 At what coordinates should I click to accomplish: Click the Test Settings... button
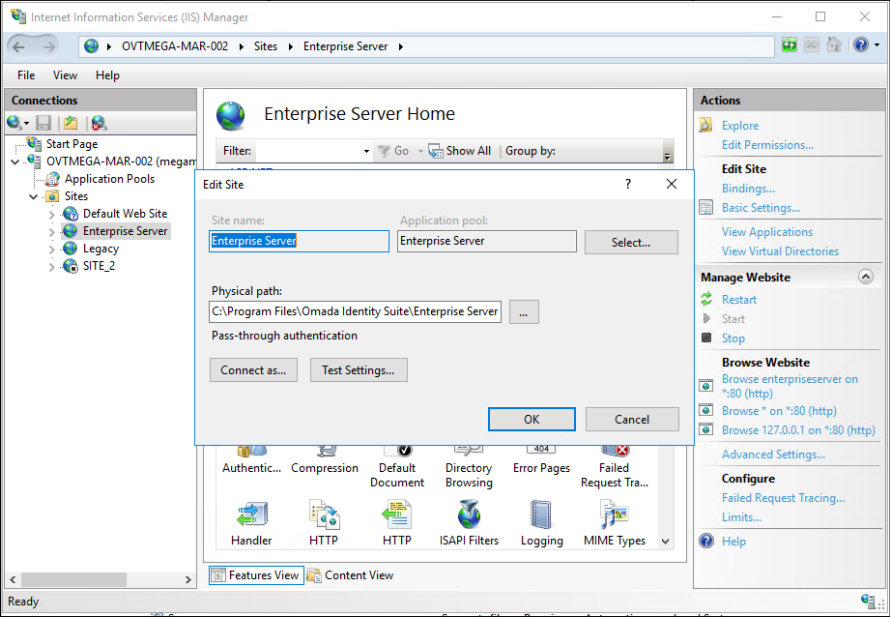coord(358,370)
